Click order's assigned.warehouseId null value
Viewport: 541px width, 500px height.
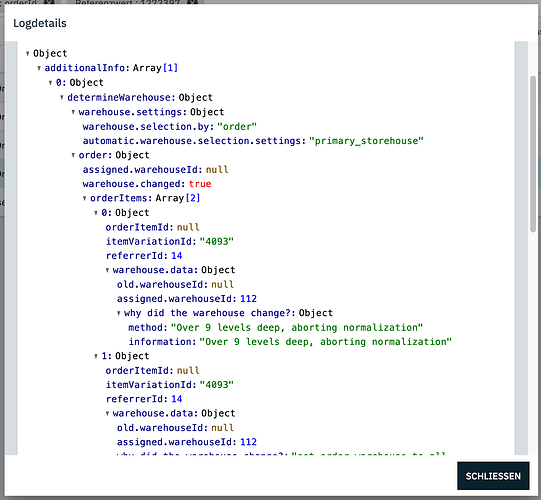pyautogui.click(x=217, y=170)
